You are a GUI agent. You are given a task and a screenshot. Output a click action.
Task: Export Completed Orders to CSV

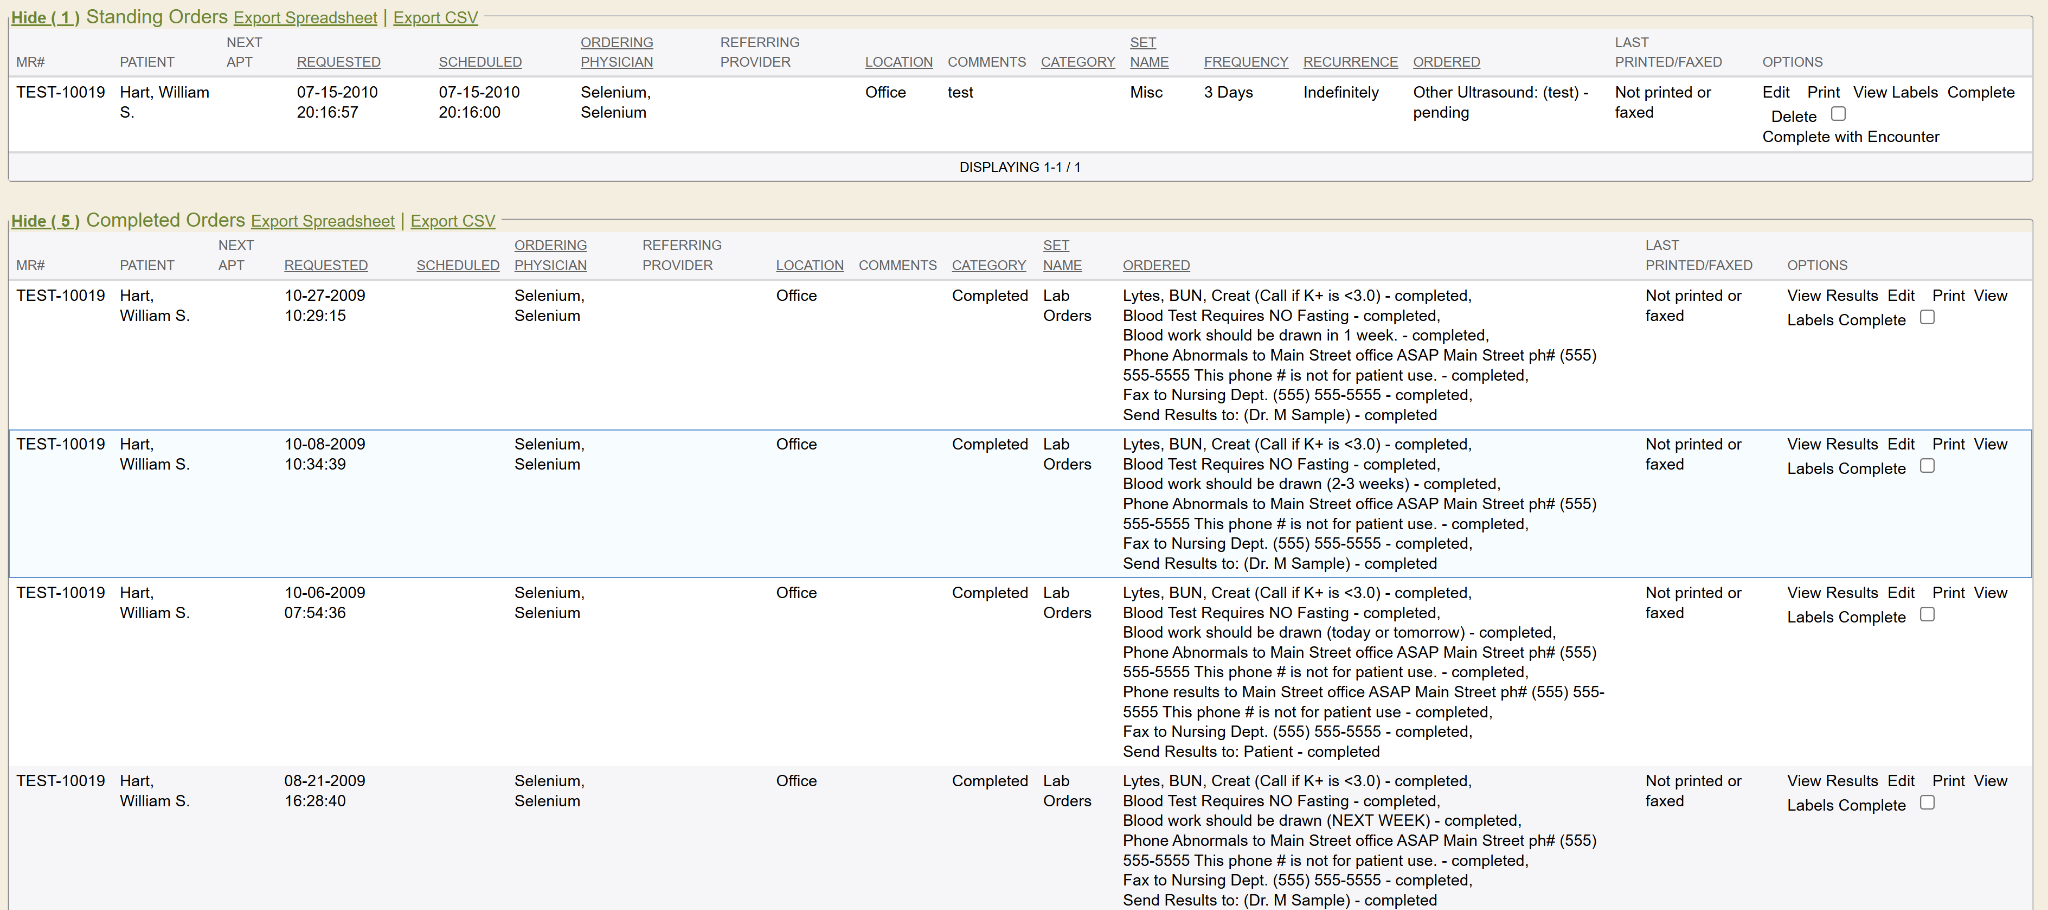point(452,221)
